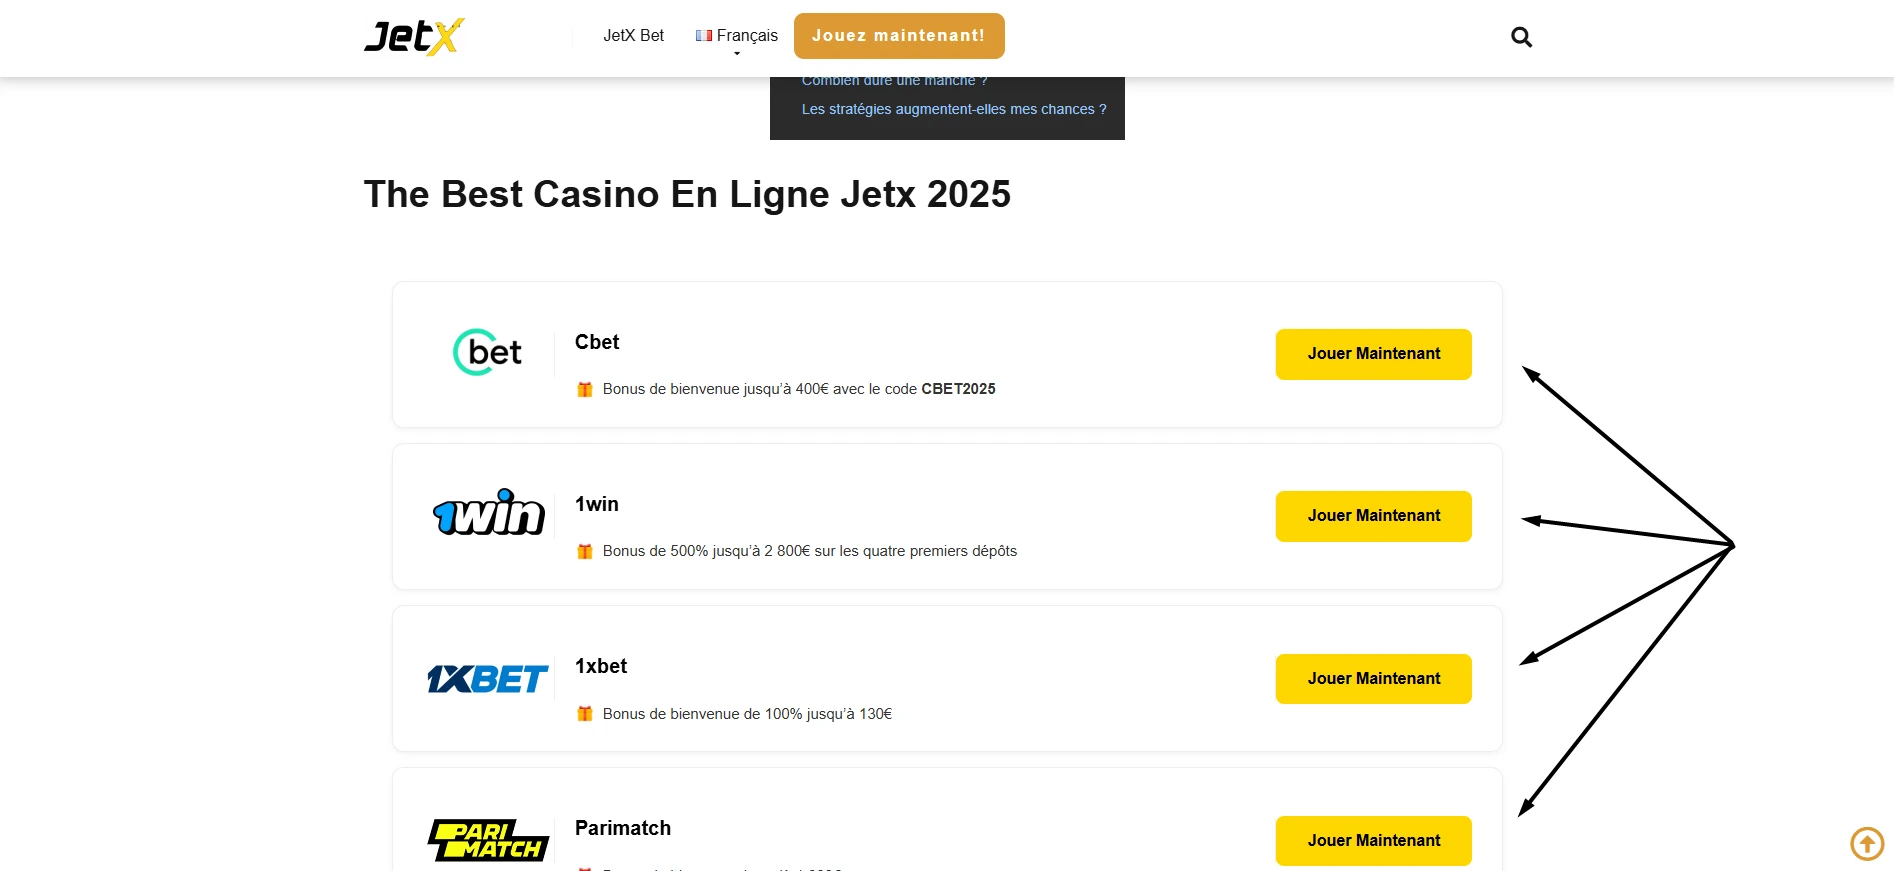Click the scroll-to-top arrow button

point(1866,843)
